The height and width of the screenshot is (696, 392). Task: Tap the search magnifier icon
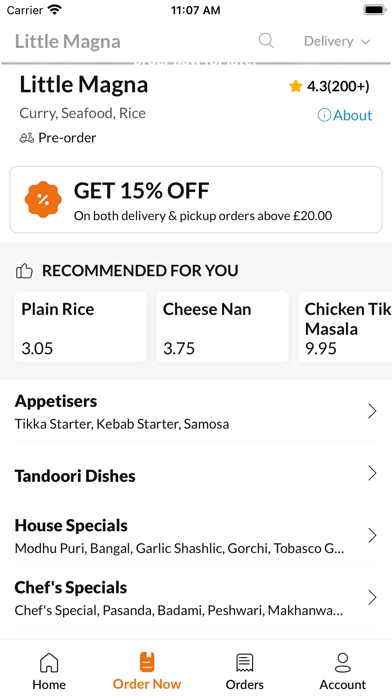[266, 41]
